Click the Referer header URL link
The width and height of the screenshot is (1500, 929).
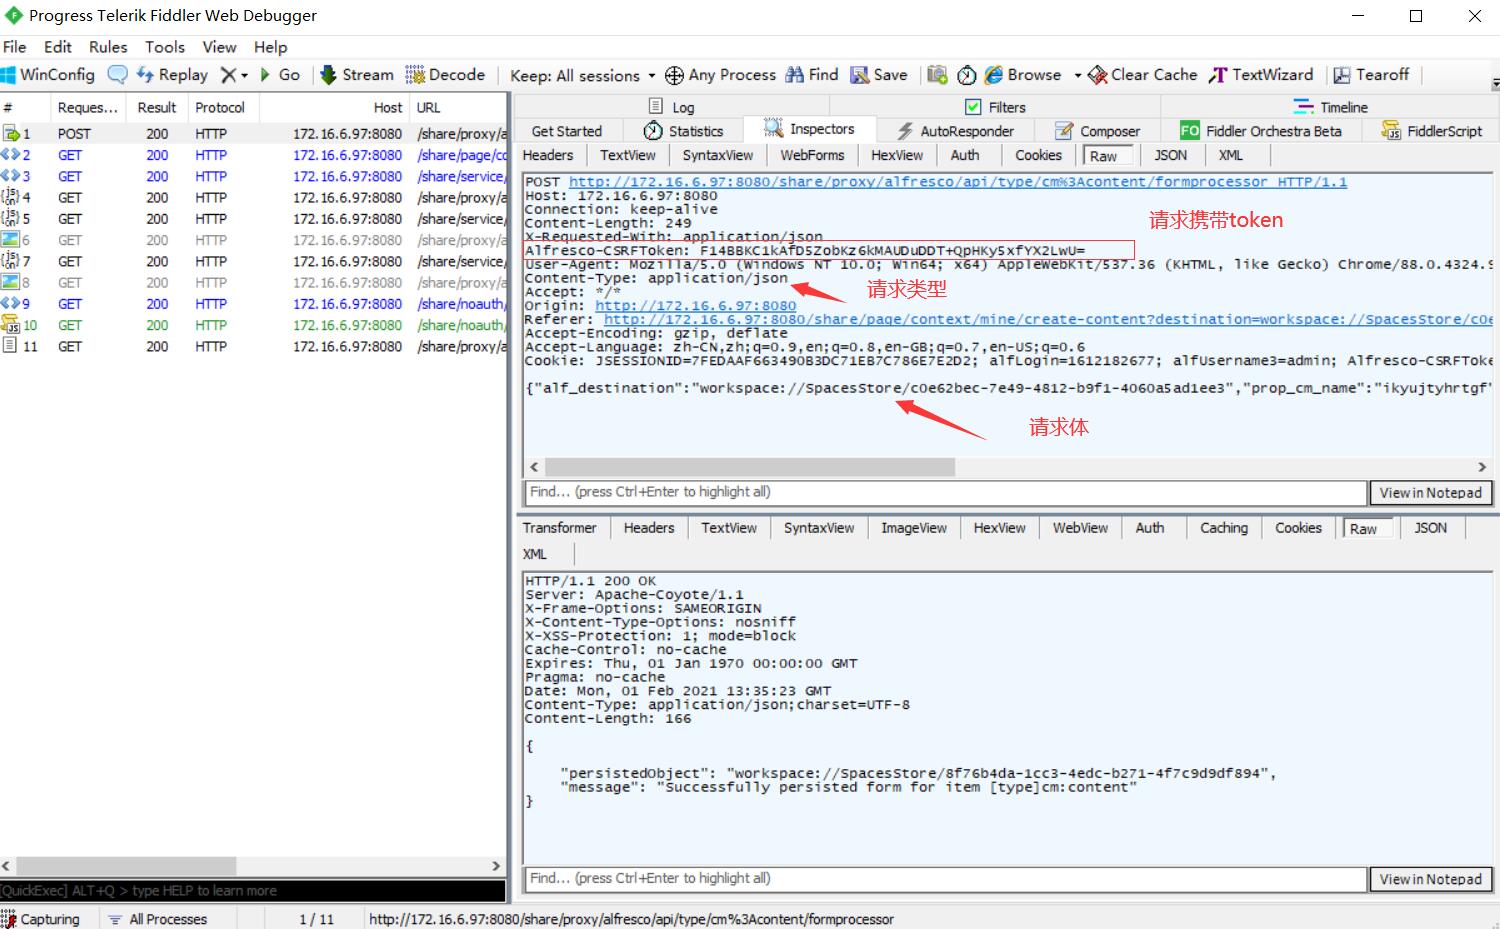[1049, 320]
